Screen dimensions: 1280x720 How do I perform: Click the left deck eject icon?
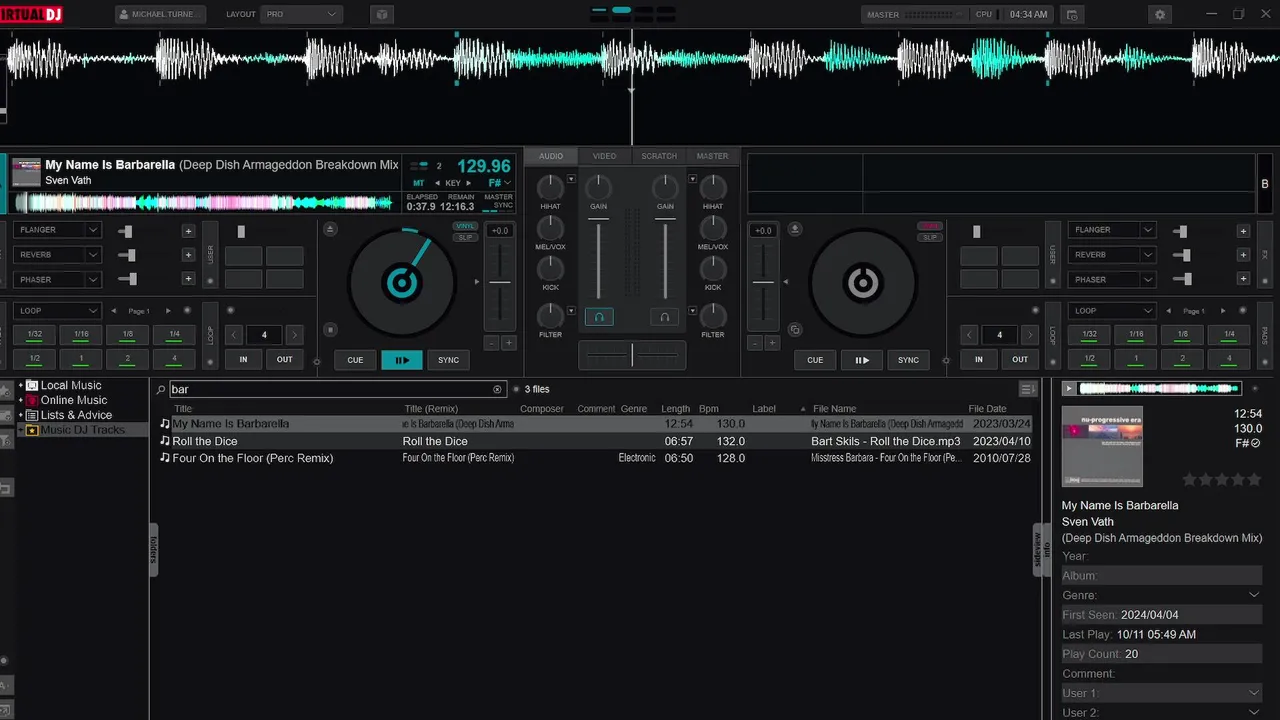[x=331, y=229]
